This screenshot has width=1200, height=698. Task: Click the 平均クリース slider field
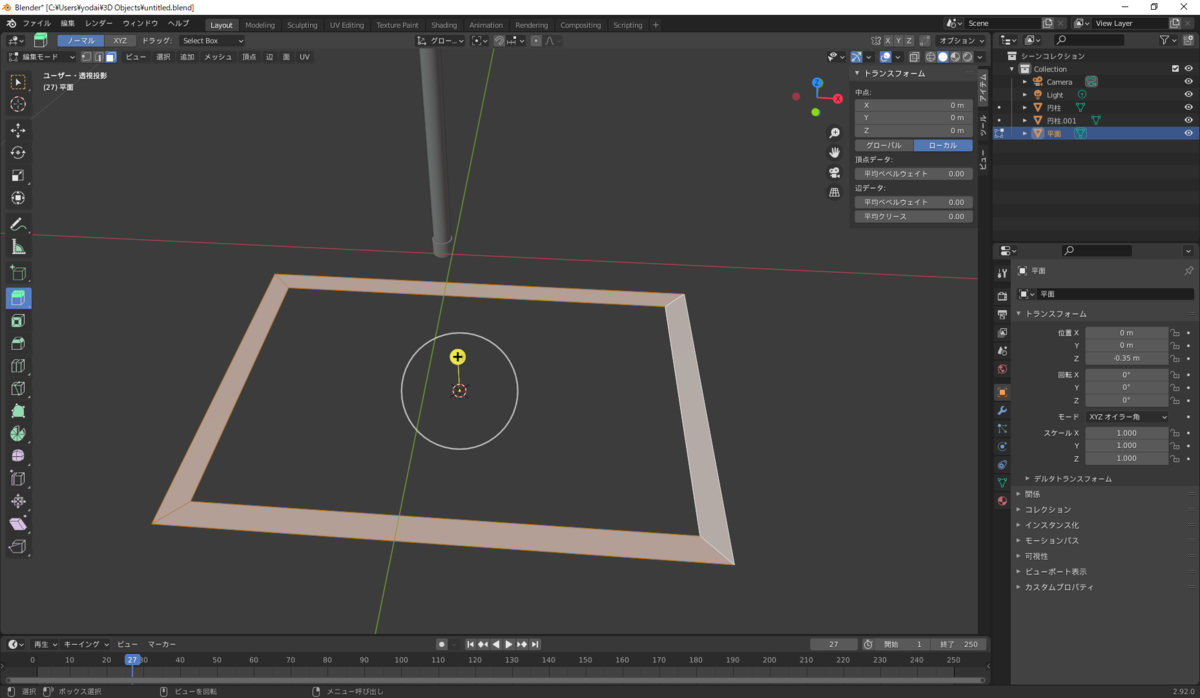(912, 216)
